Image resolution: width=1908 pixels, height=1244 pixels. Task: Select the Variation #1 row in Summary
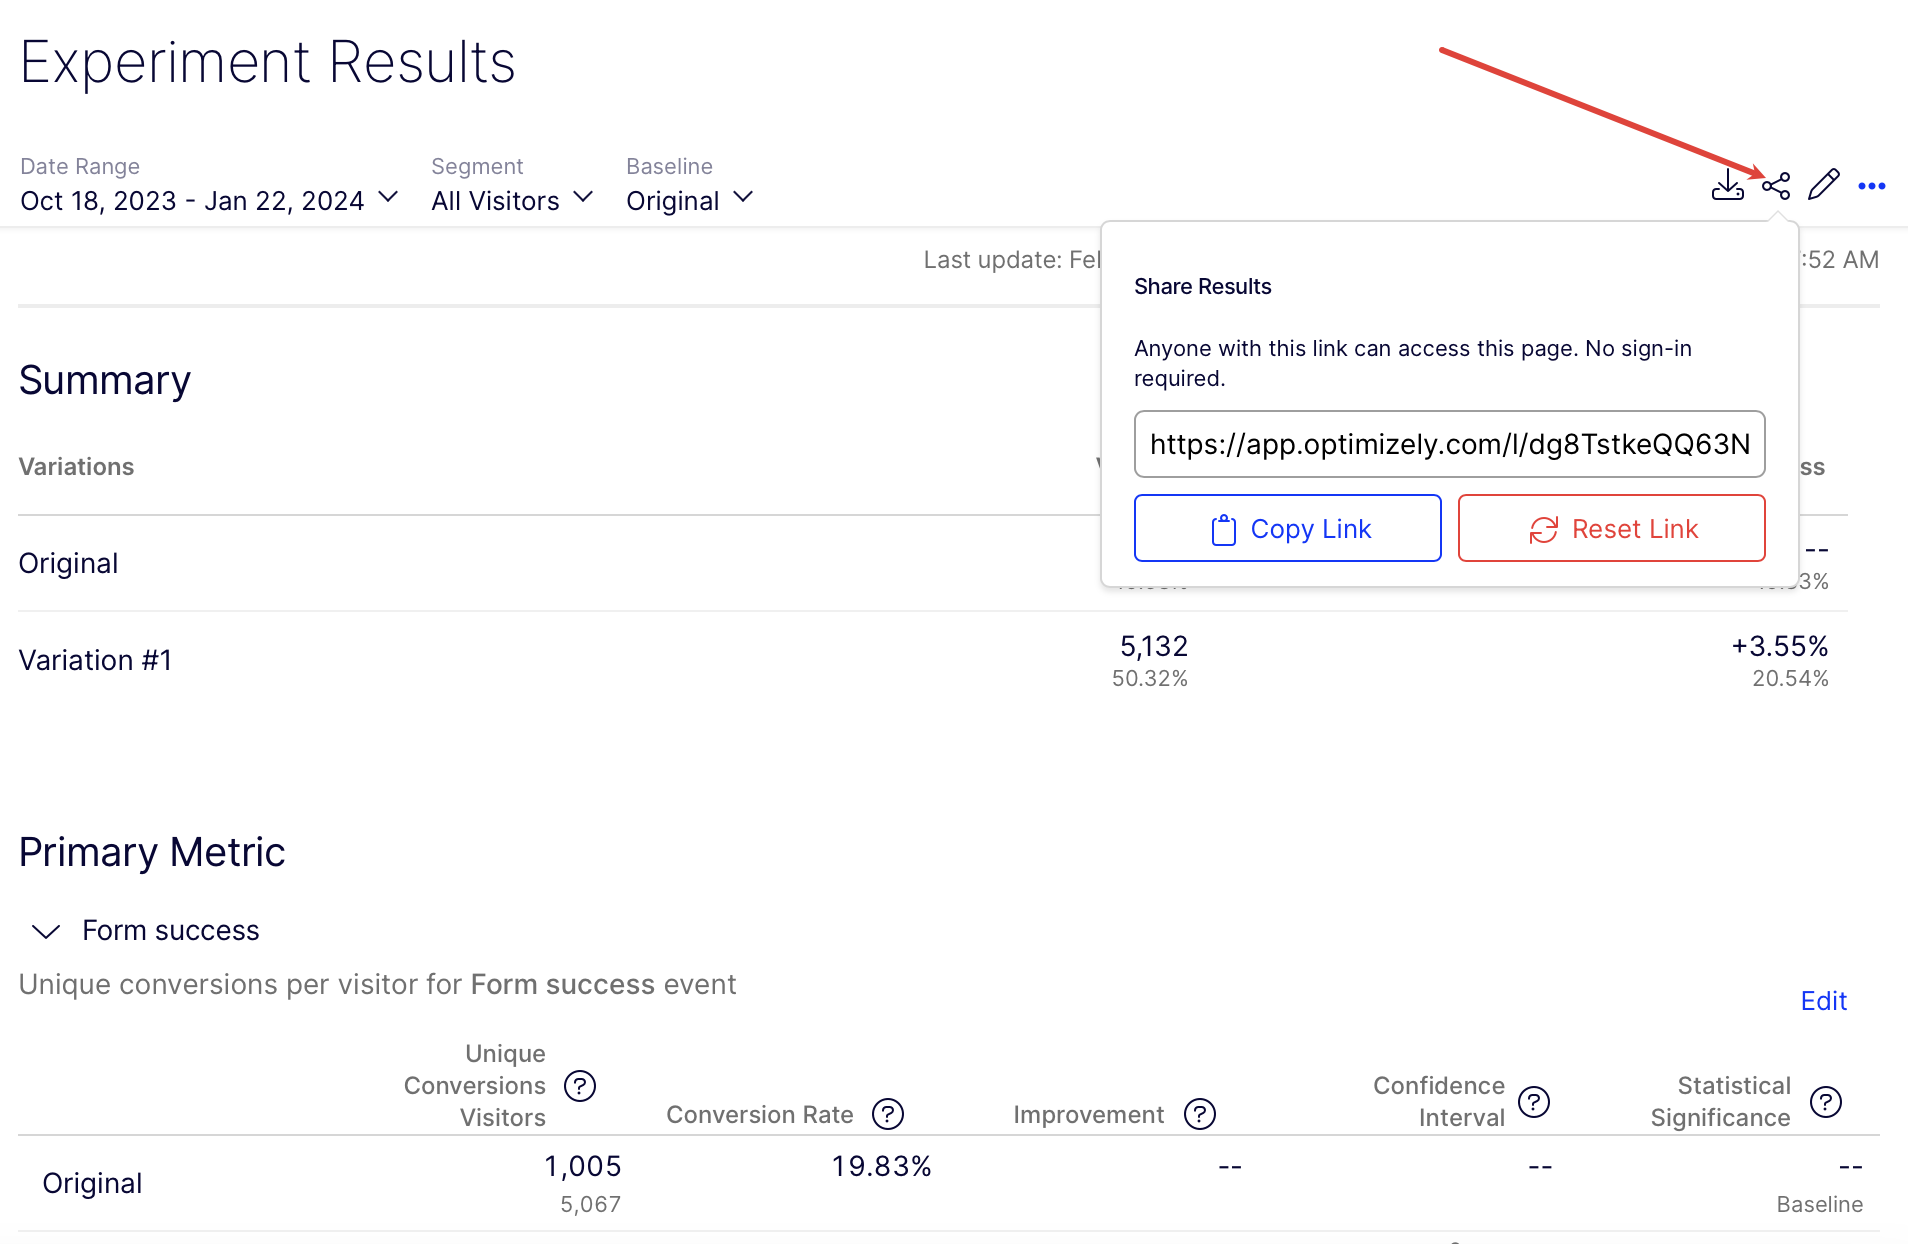(96, 661)
